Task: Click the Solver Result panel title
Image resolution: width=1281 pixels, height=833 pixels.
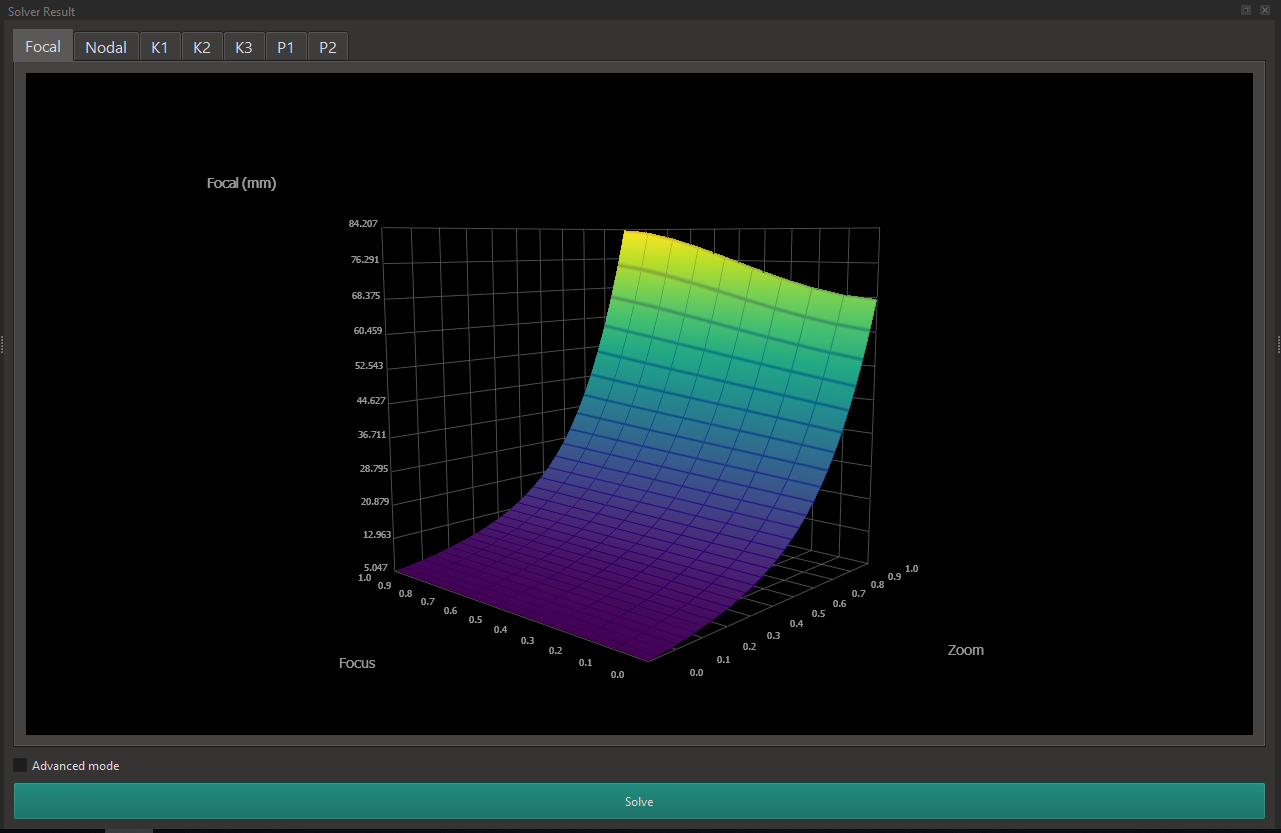Action: (x=41, y=11)
